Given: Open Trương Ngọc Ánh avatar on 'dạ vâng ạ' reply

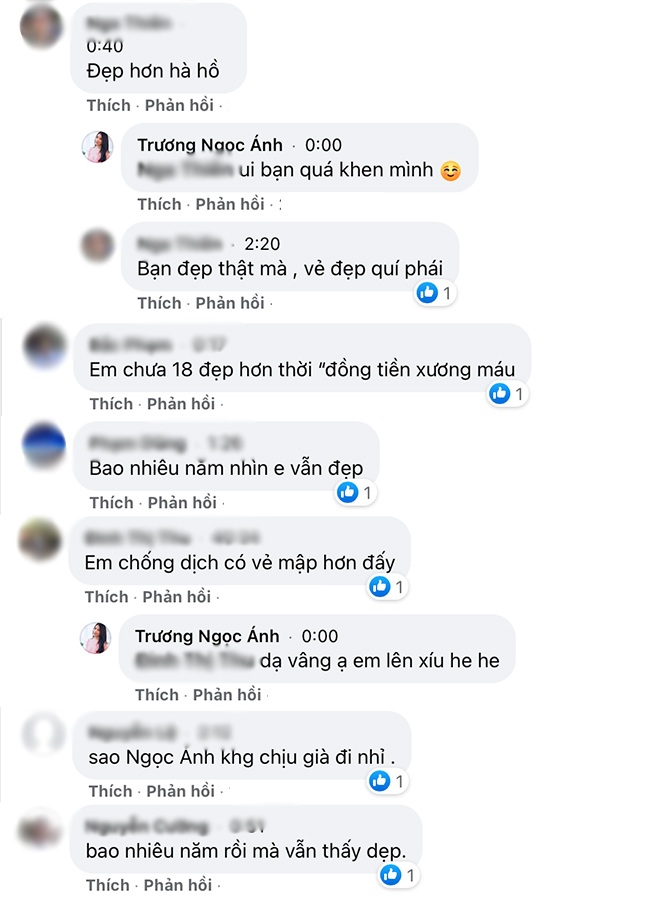Looking at the screenshot, I should click(x=95, y=638).
